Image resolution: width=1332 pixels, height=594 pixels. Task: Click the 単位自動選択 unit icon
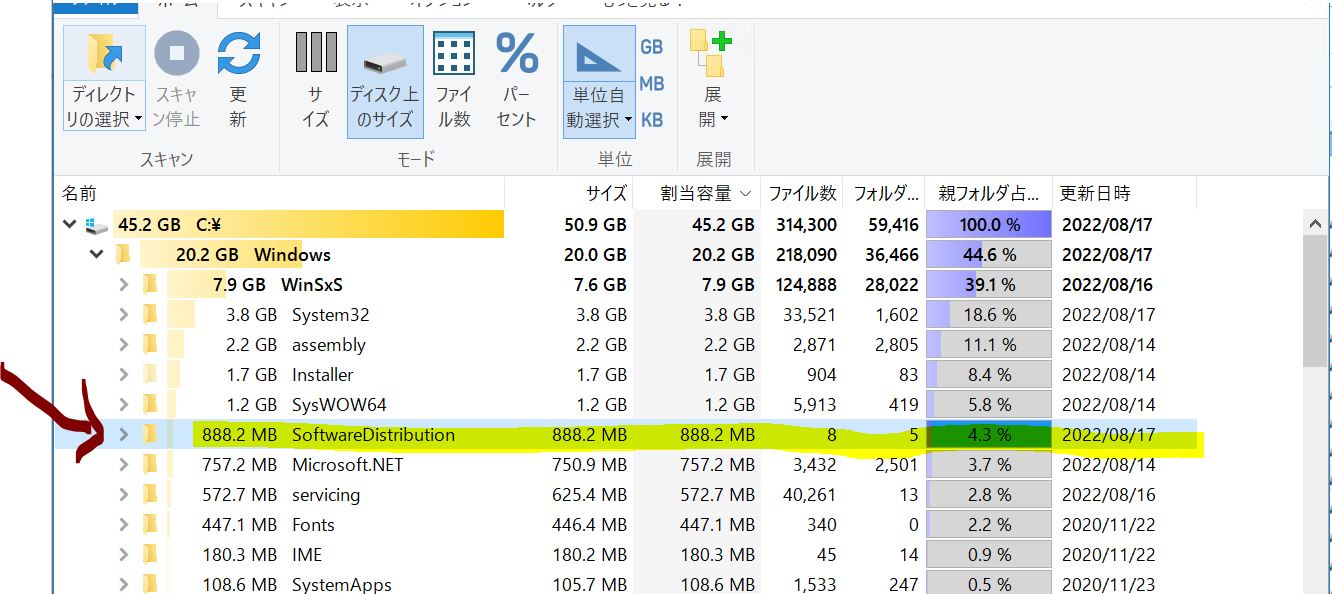coord(599,56)
